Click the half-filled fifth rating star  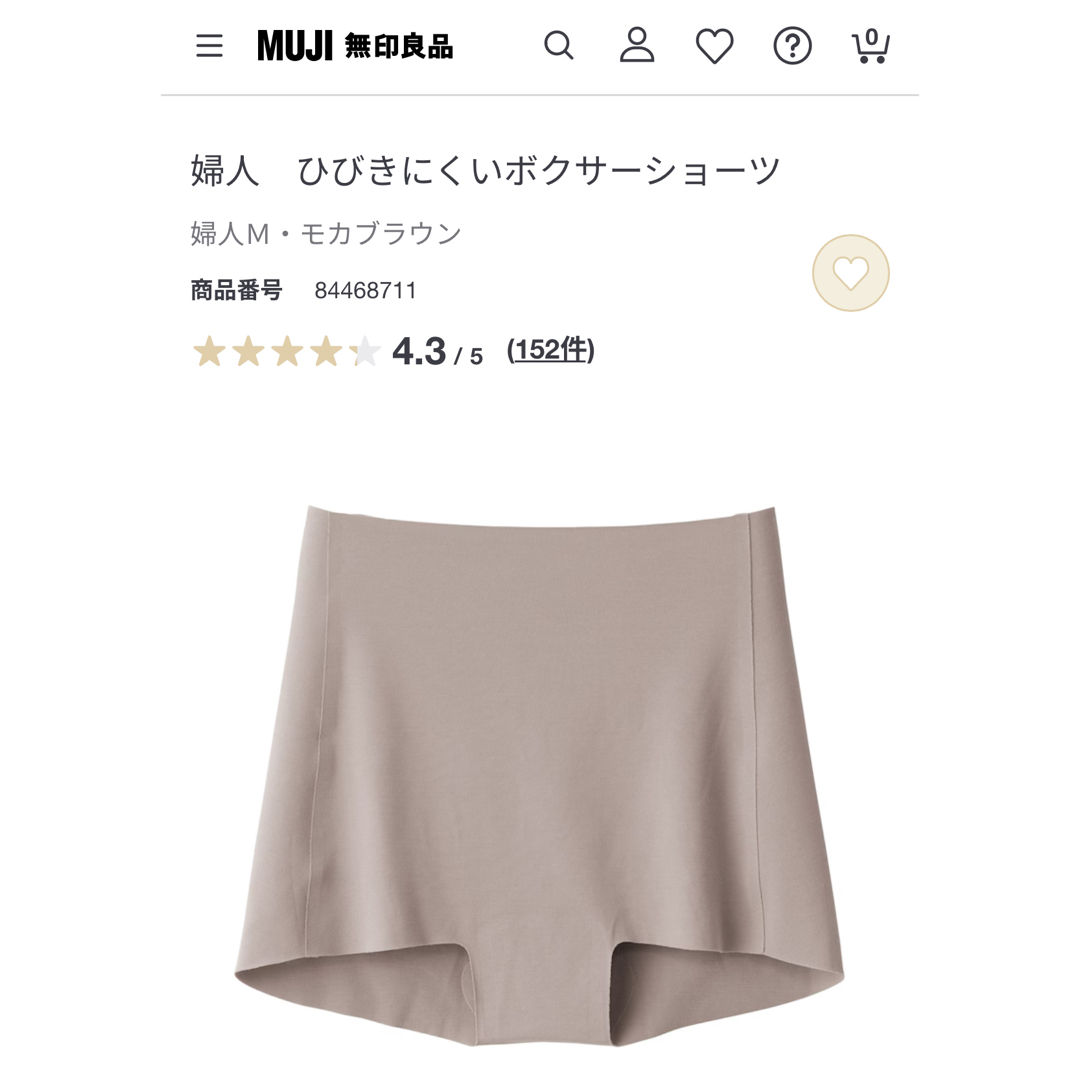[x=365, y=351]
